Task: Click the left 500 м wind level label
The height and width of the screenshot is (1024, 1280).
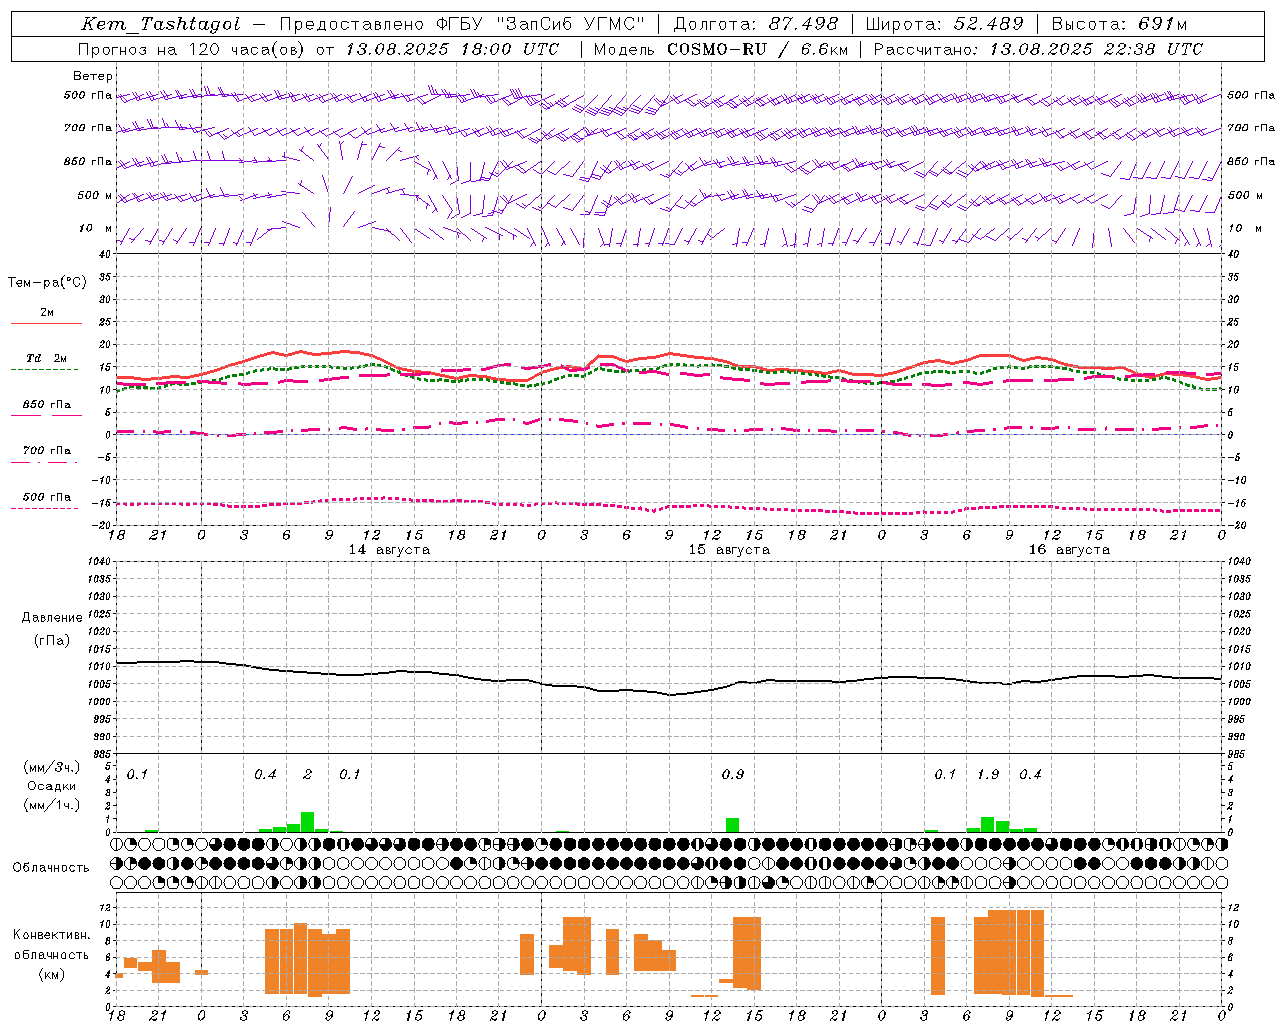Action: [x=96, y=195]
